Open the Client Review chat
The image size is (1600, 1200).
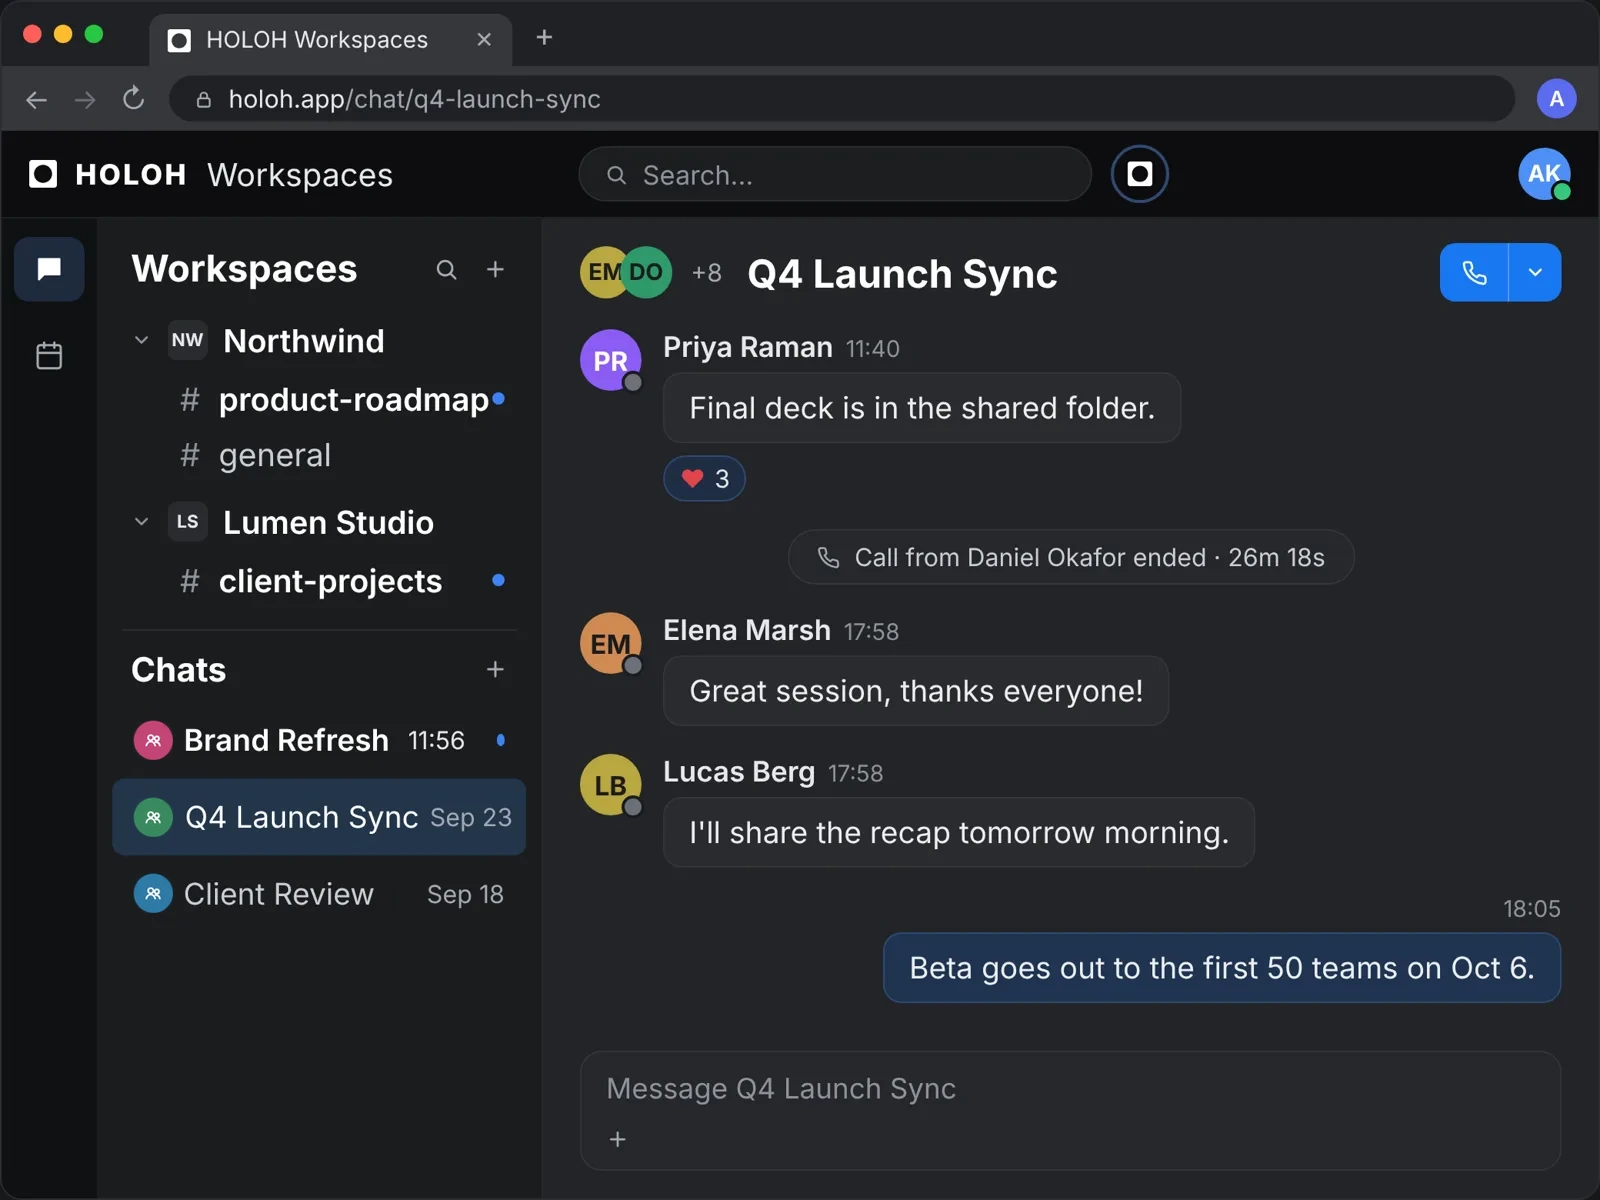[x=320, y=894]
